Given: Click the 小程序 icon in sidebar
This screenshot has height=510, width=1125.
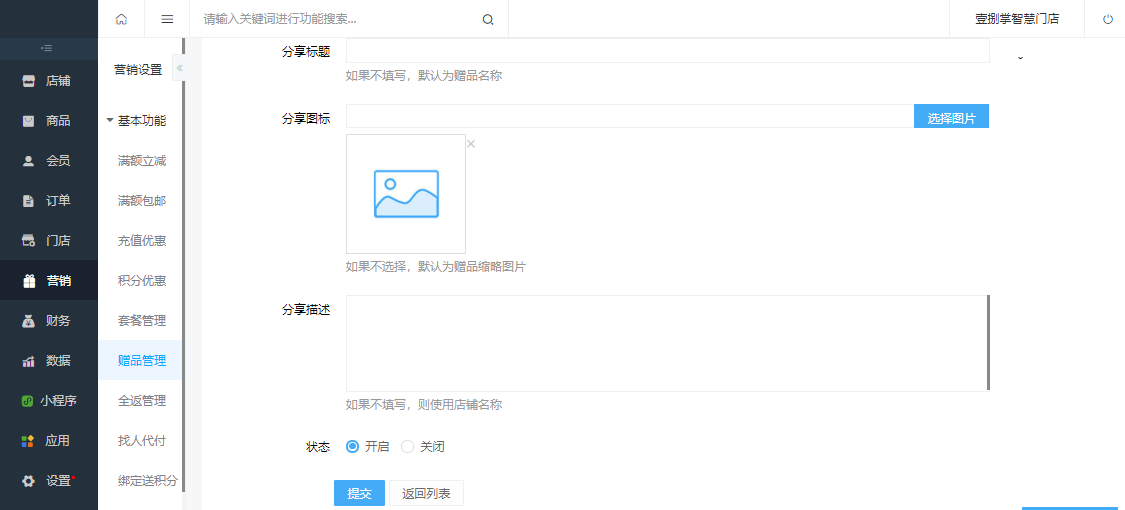Looking at the screenshot, I should pyautogui.click(x=27, y=401).
